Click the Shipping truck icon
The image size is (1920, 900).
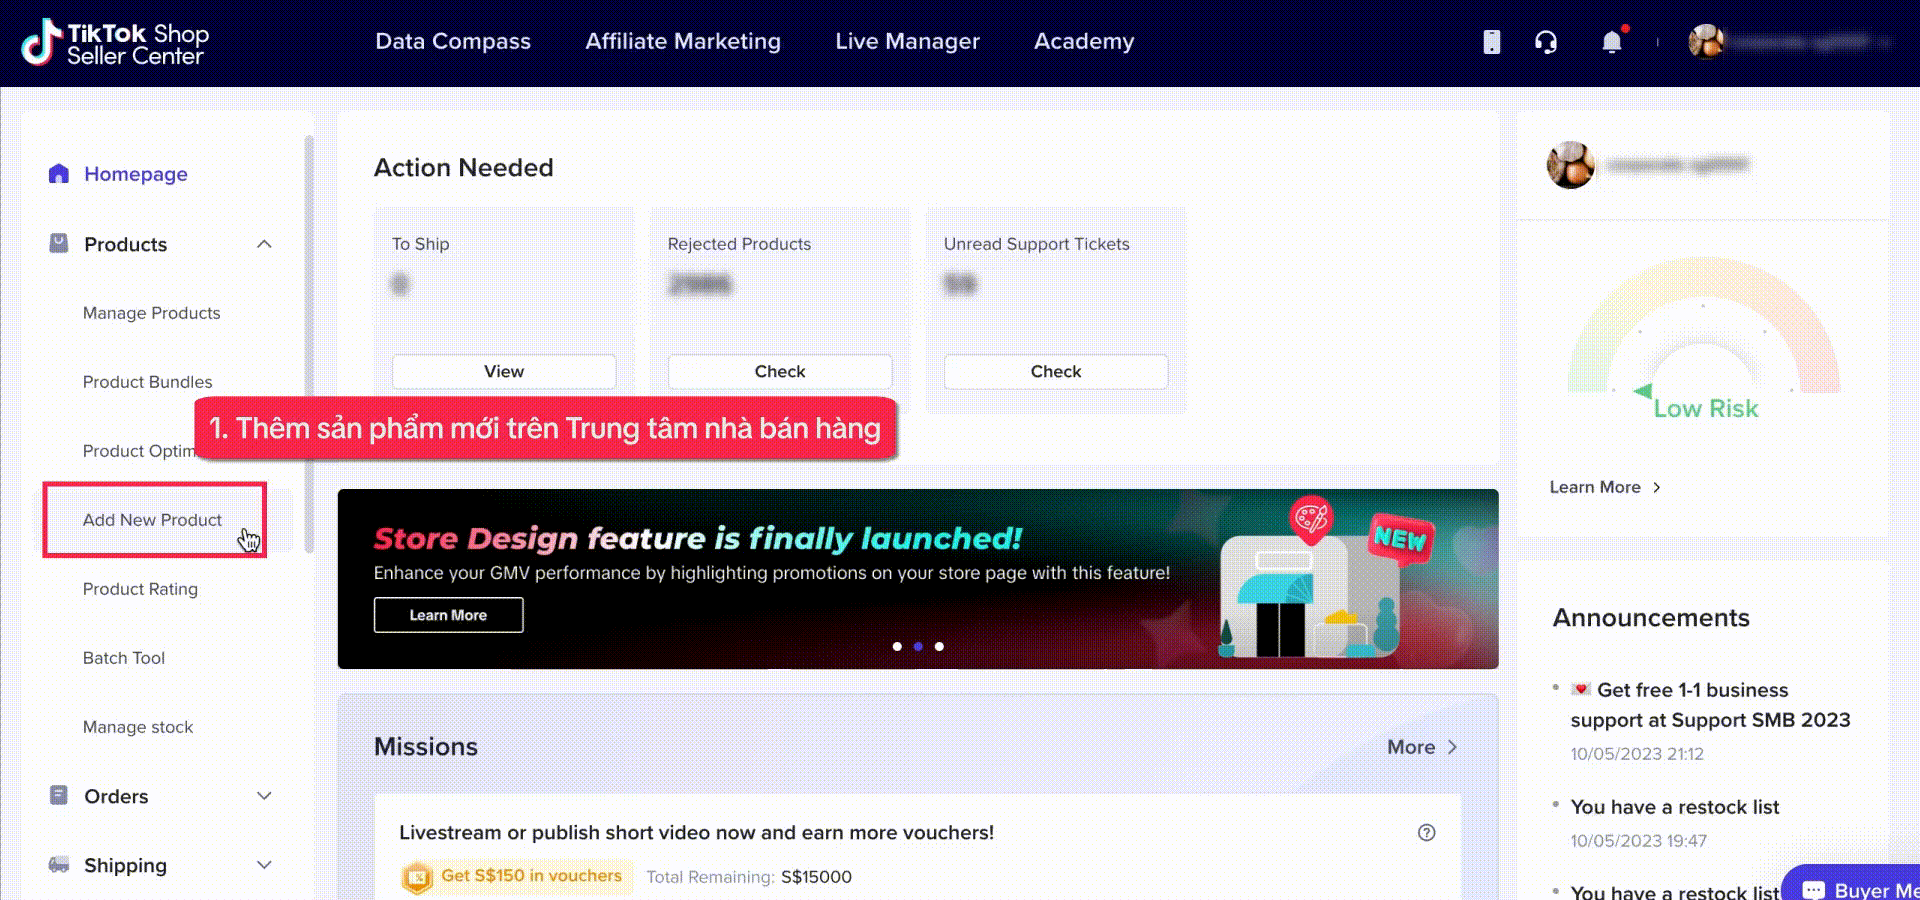click(59, 865)
